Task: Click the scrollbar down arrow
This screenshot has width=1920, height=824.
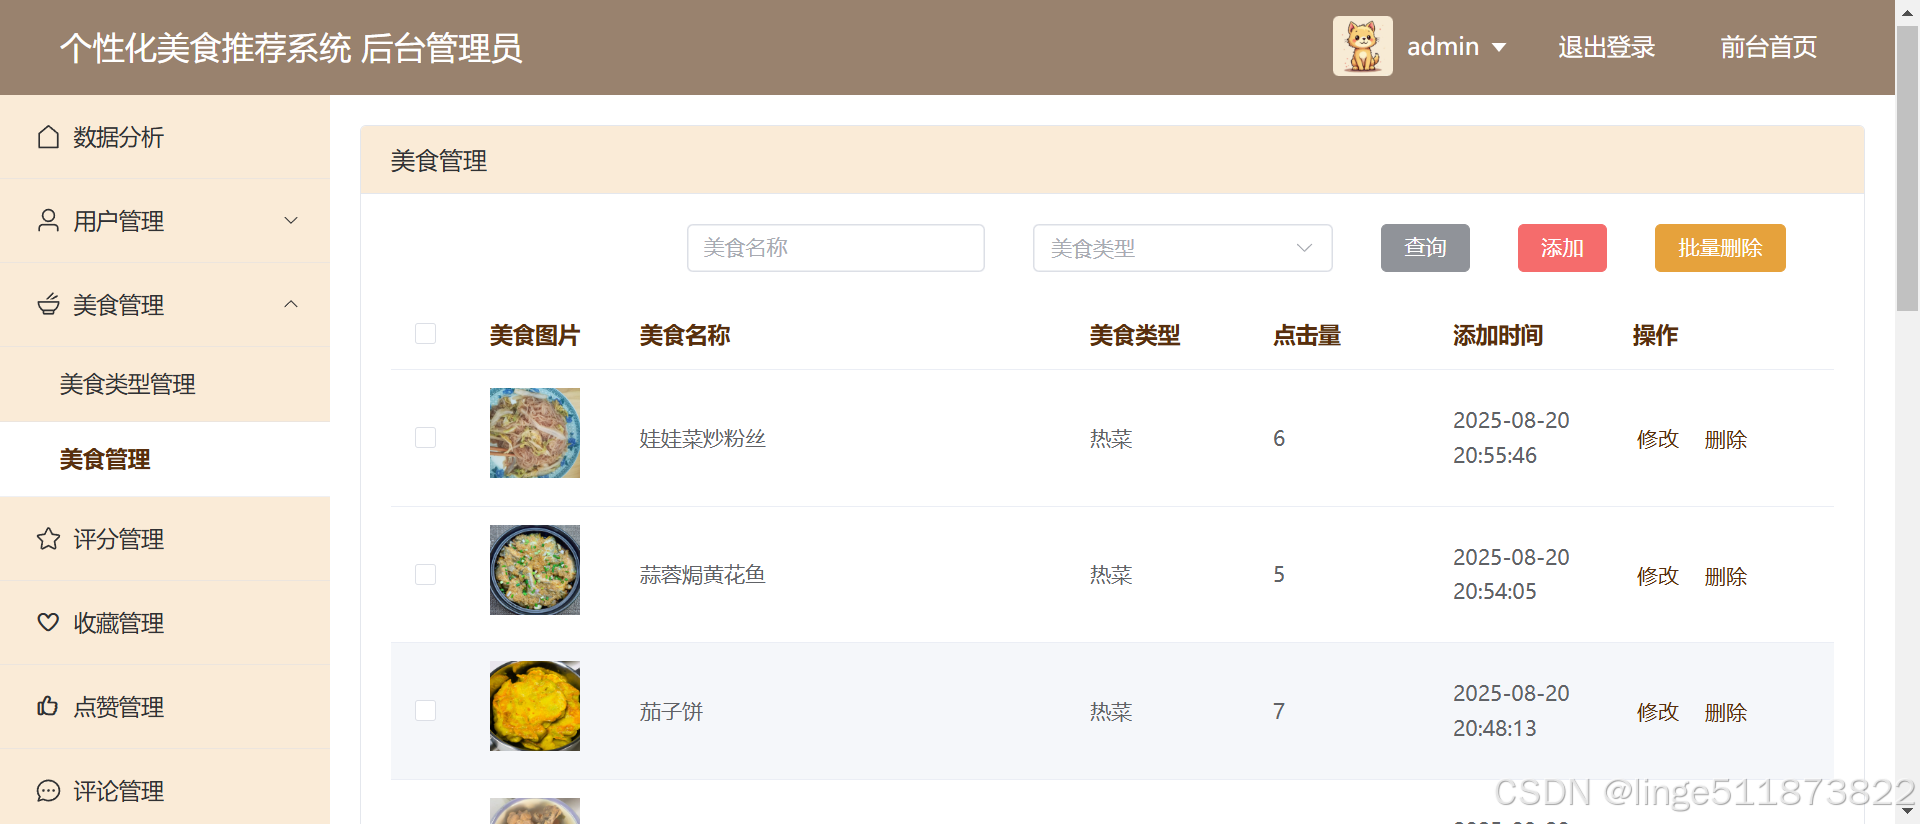Action: (x=1907, y=811)
